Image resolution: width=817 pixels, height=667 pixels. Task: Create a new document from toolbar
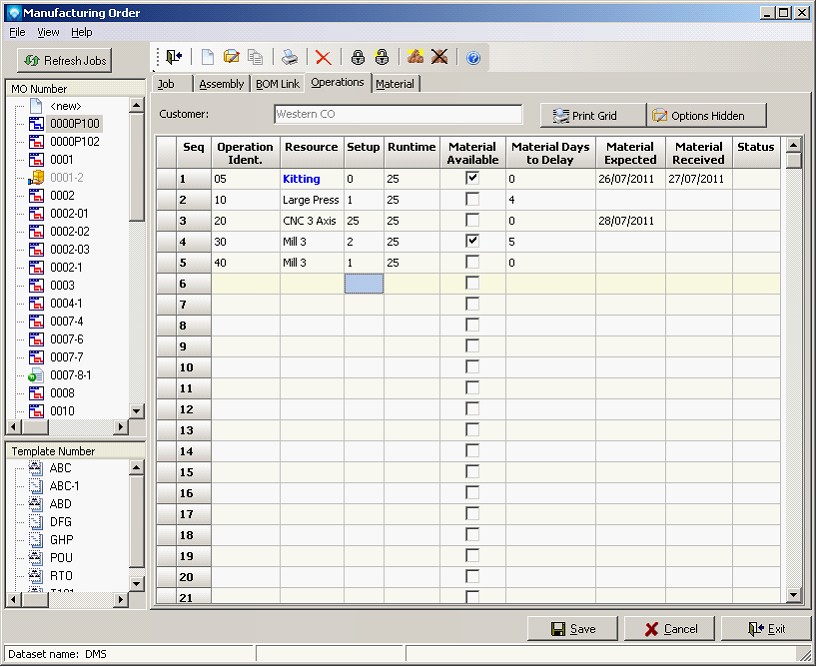coord(208,58)
